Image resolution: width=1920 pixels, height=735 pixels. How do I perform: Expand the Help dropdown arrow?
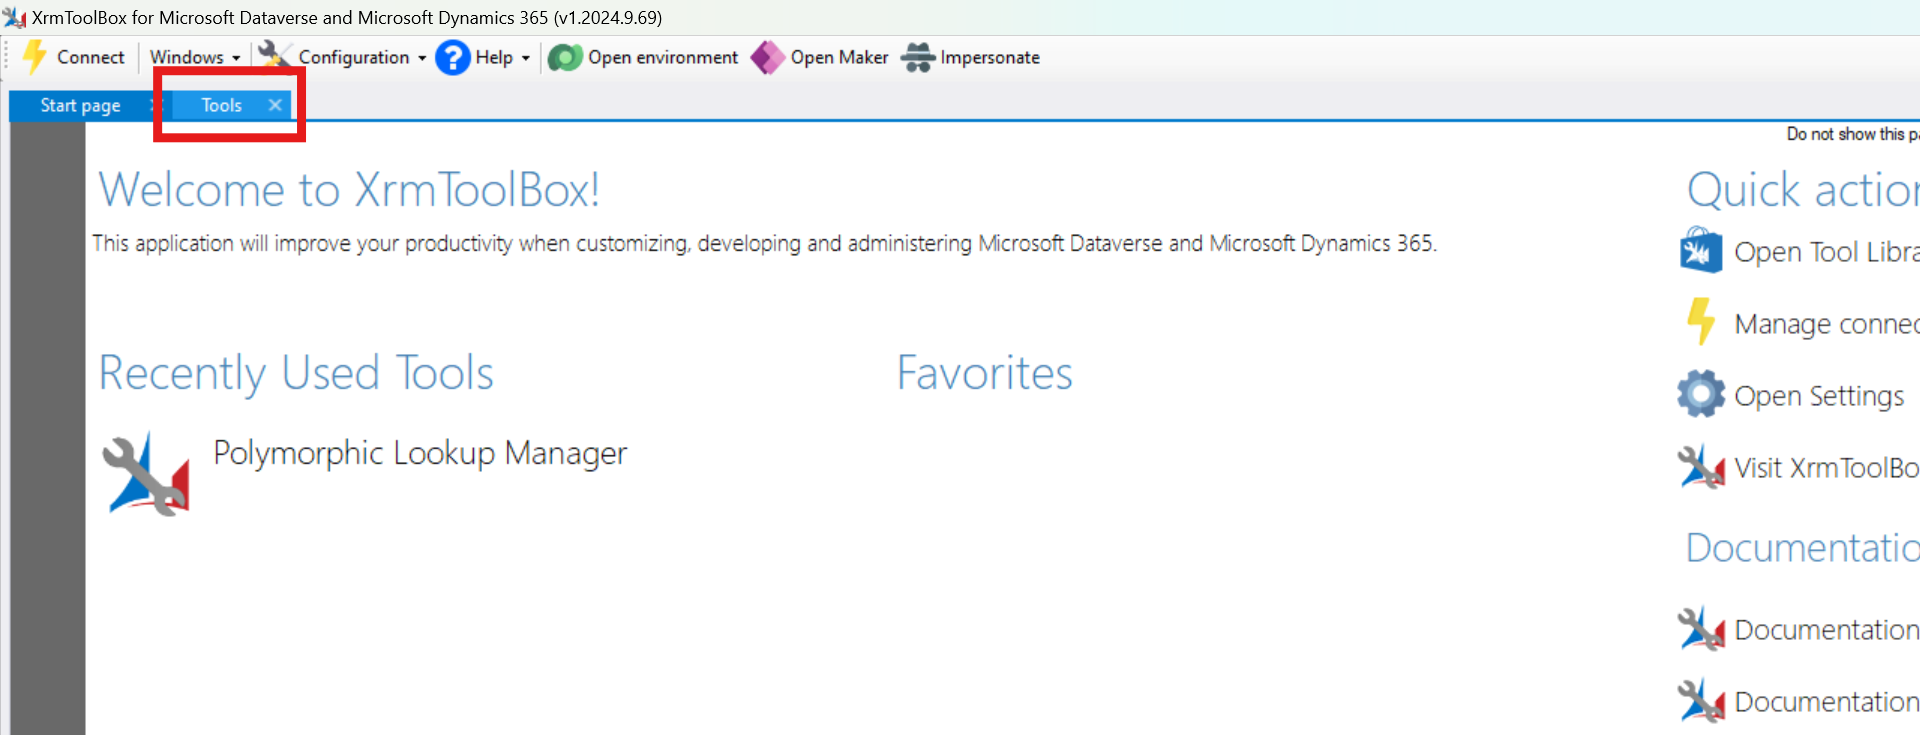(x=526, y=58)
